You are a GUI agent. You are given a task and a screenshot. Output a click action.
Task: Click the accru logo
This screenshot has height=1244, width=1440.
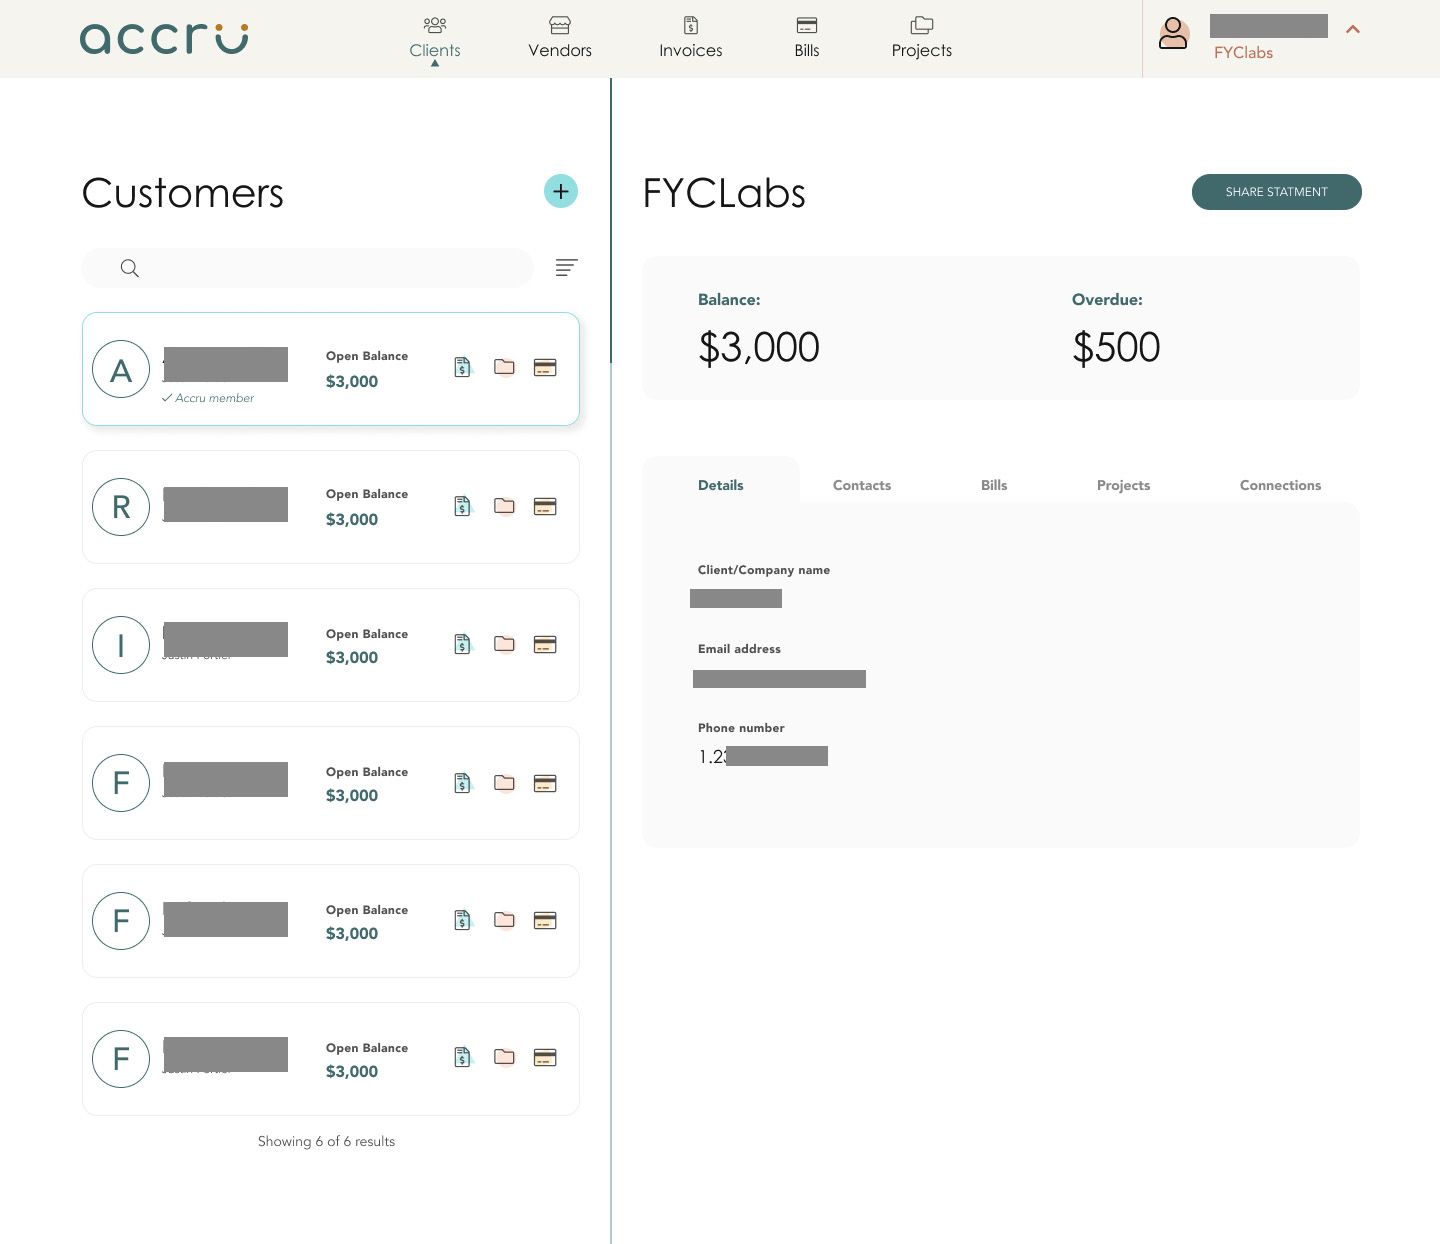coord(164,39)
